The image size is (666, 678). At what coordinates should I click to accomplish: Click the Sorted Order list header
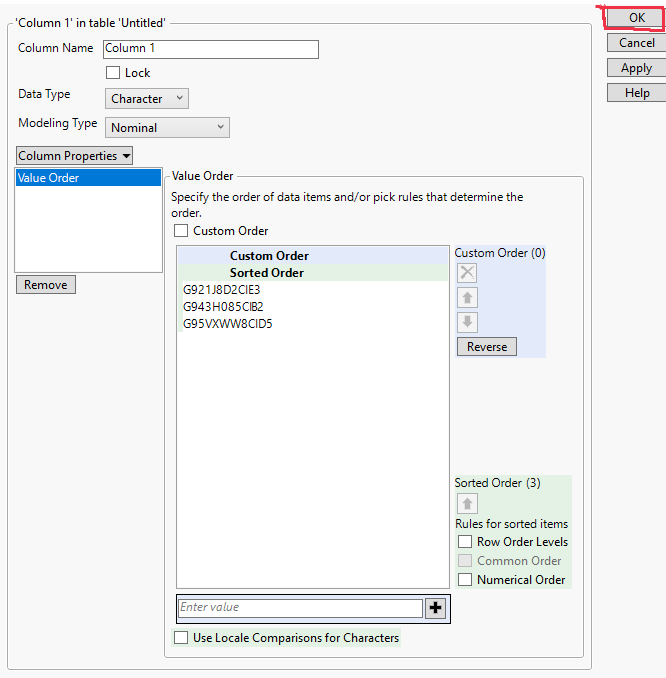tap(313, 273)
